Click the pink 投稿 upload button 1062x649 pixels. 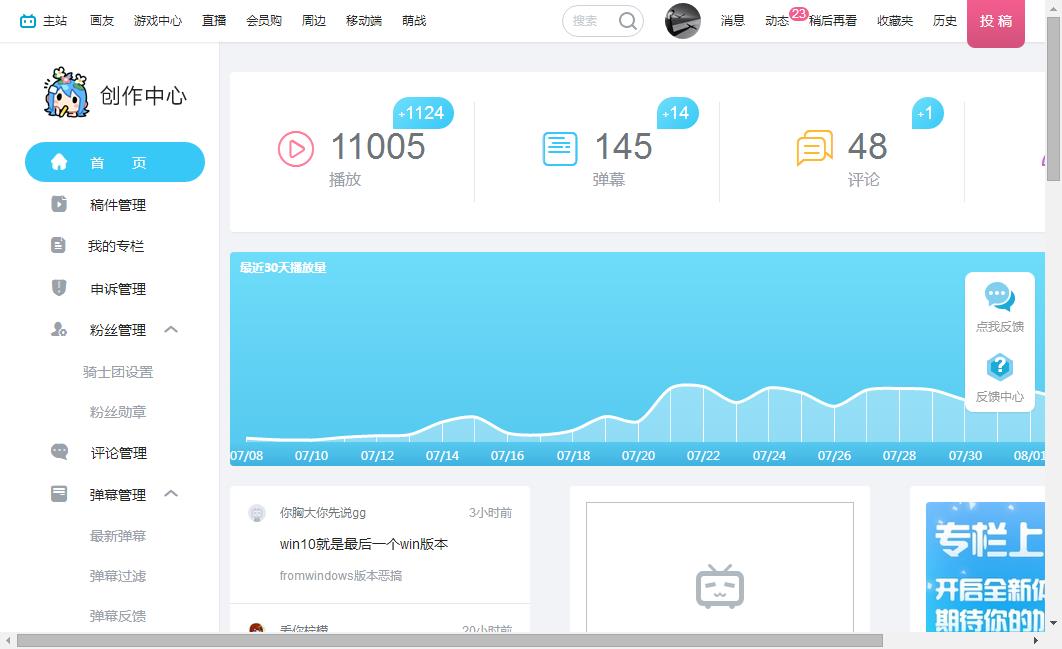tap(996, 22)
